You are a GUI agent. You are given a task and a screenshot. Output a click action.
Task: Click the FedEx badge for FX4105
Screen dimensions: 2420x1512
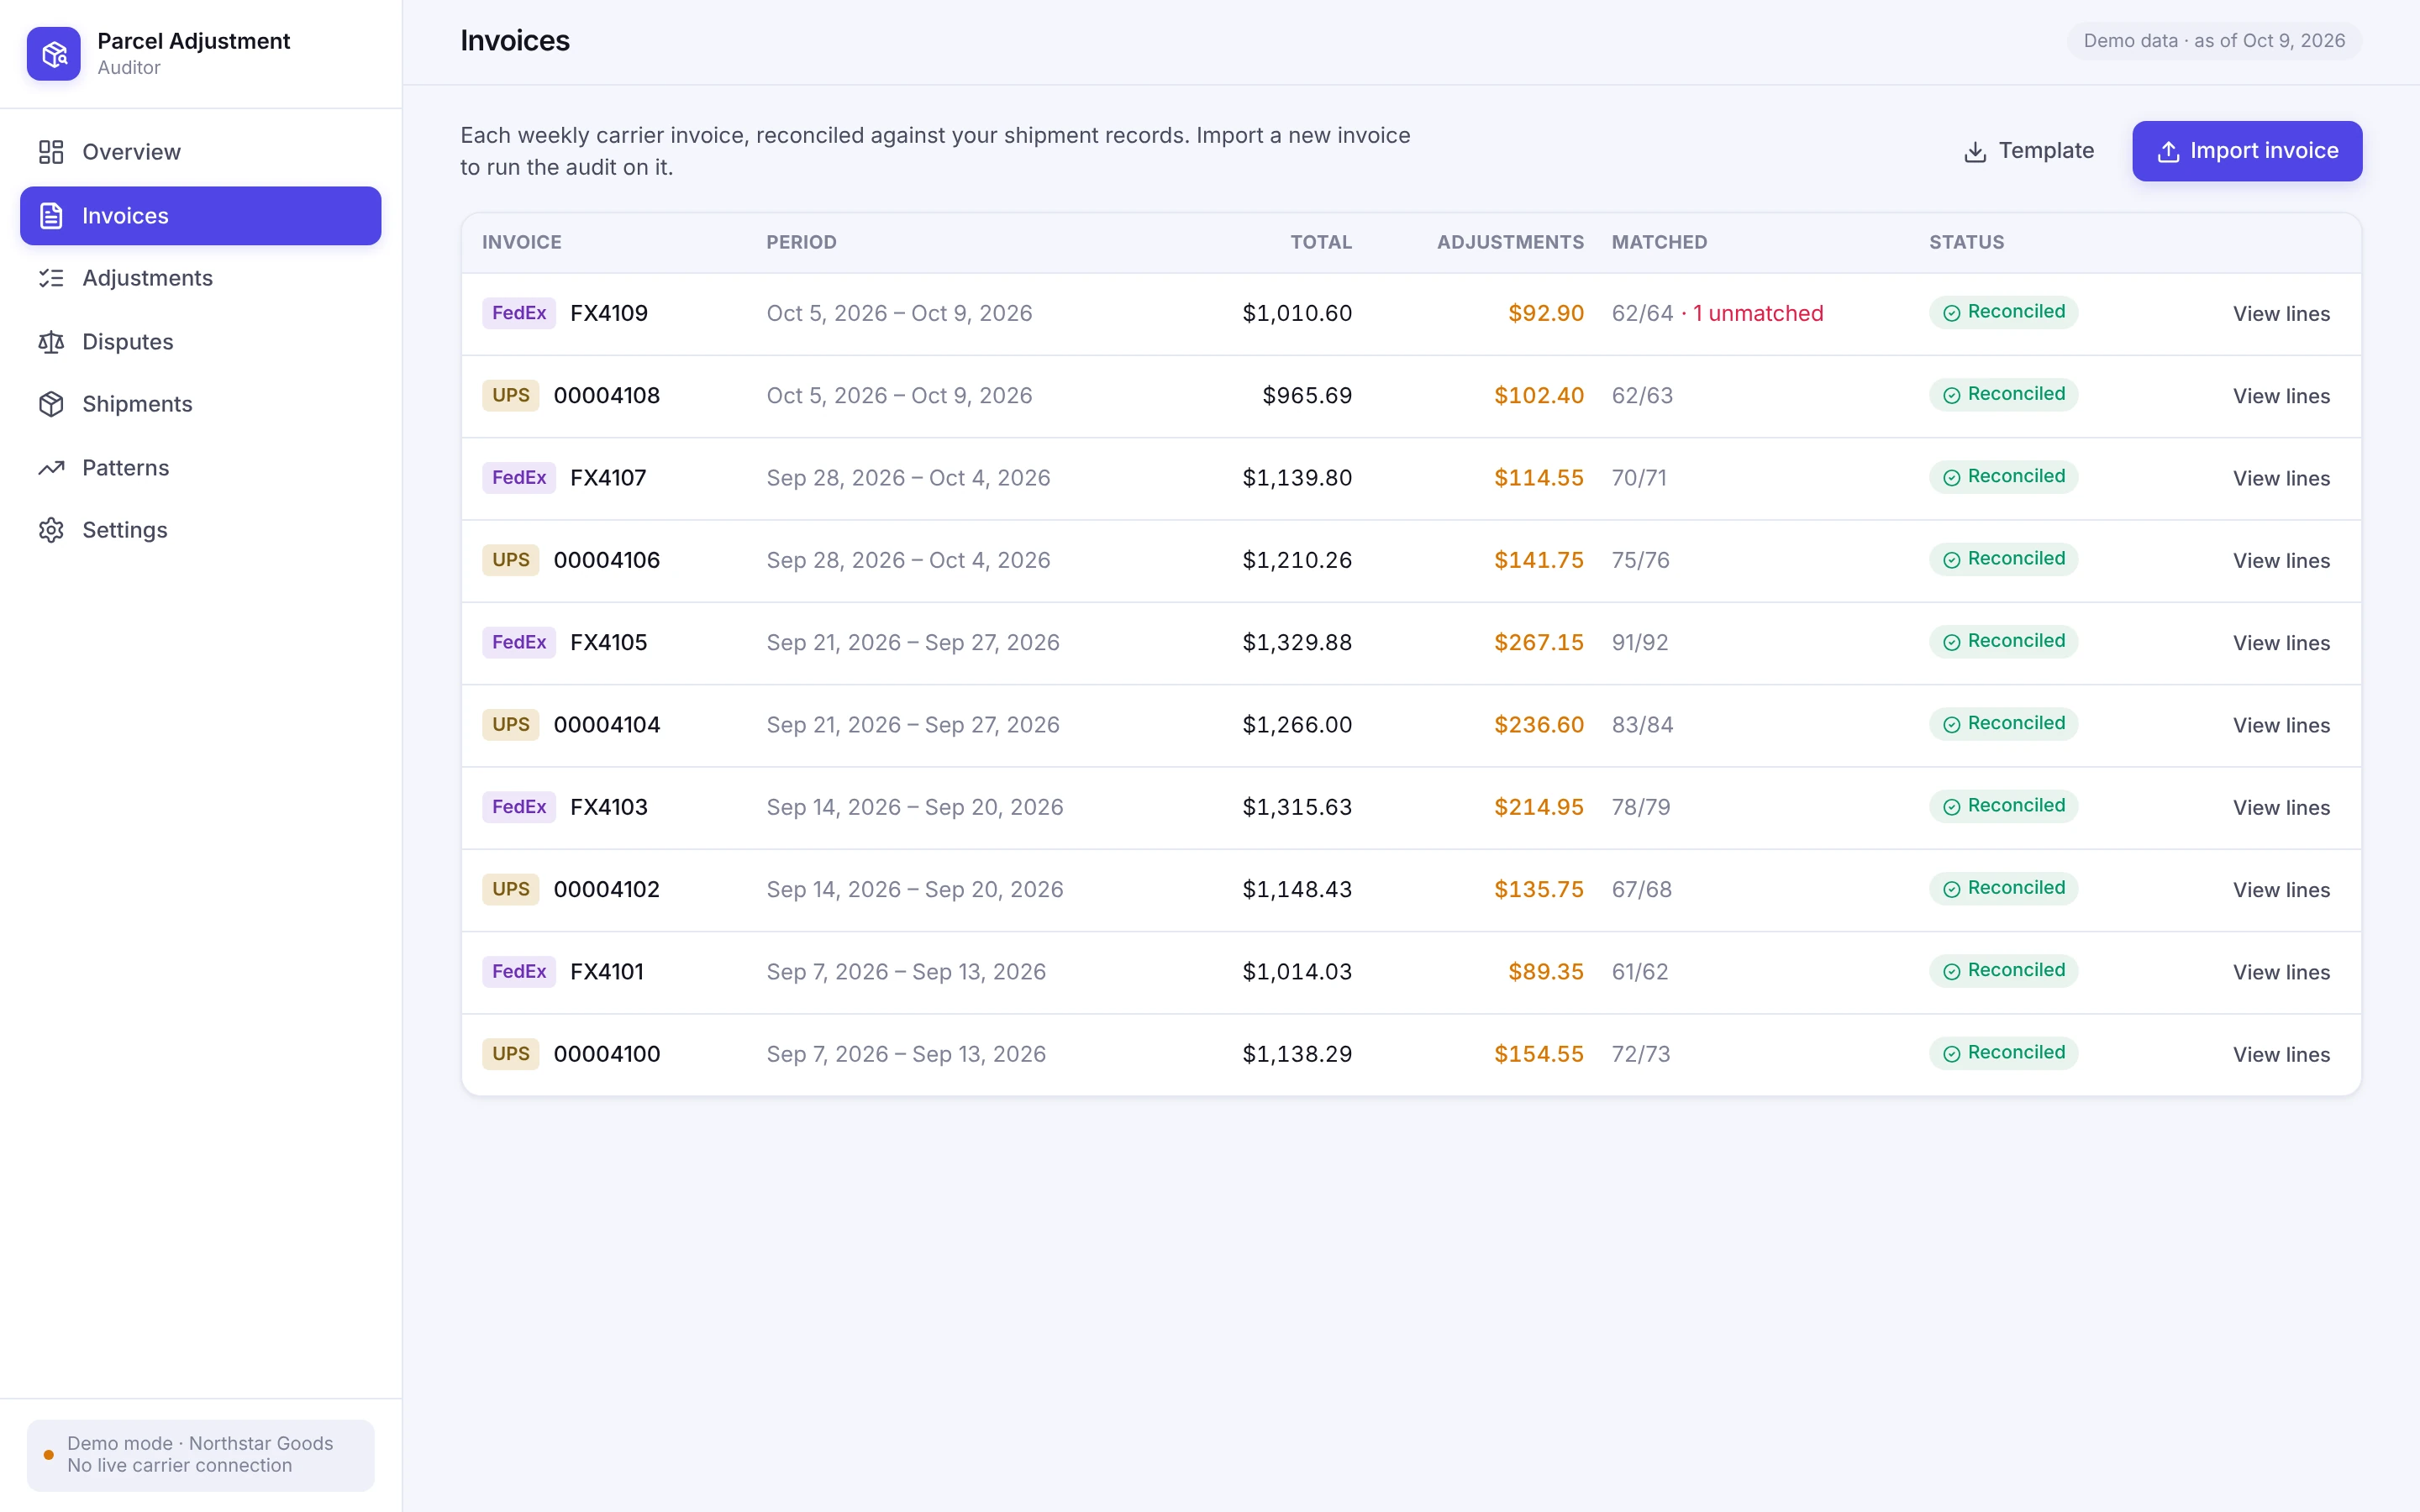tap(519, 642)
